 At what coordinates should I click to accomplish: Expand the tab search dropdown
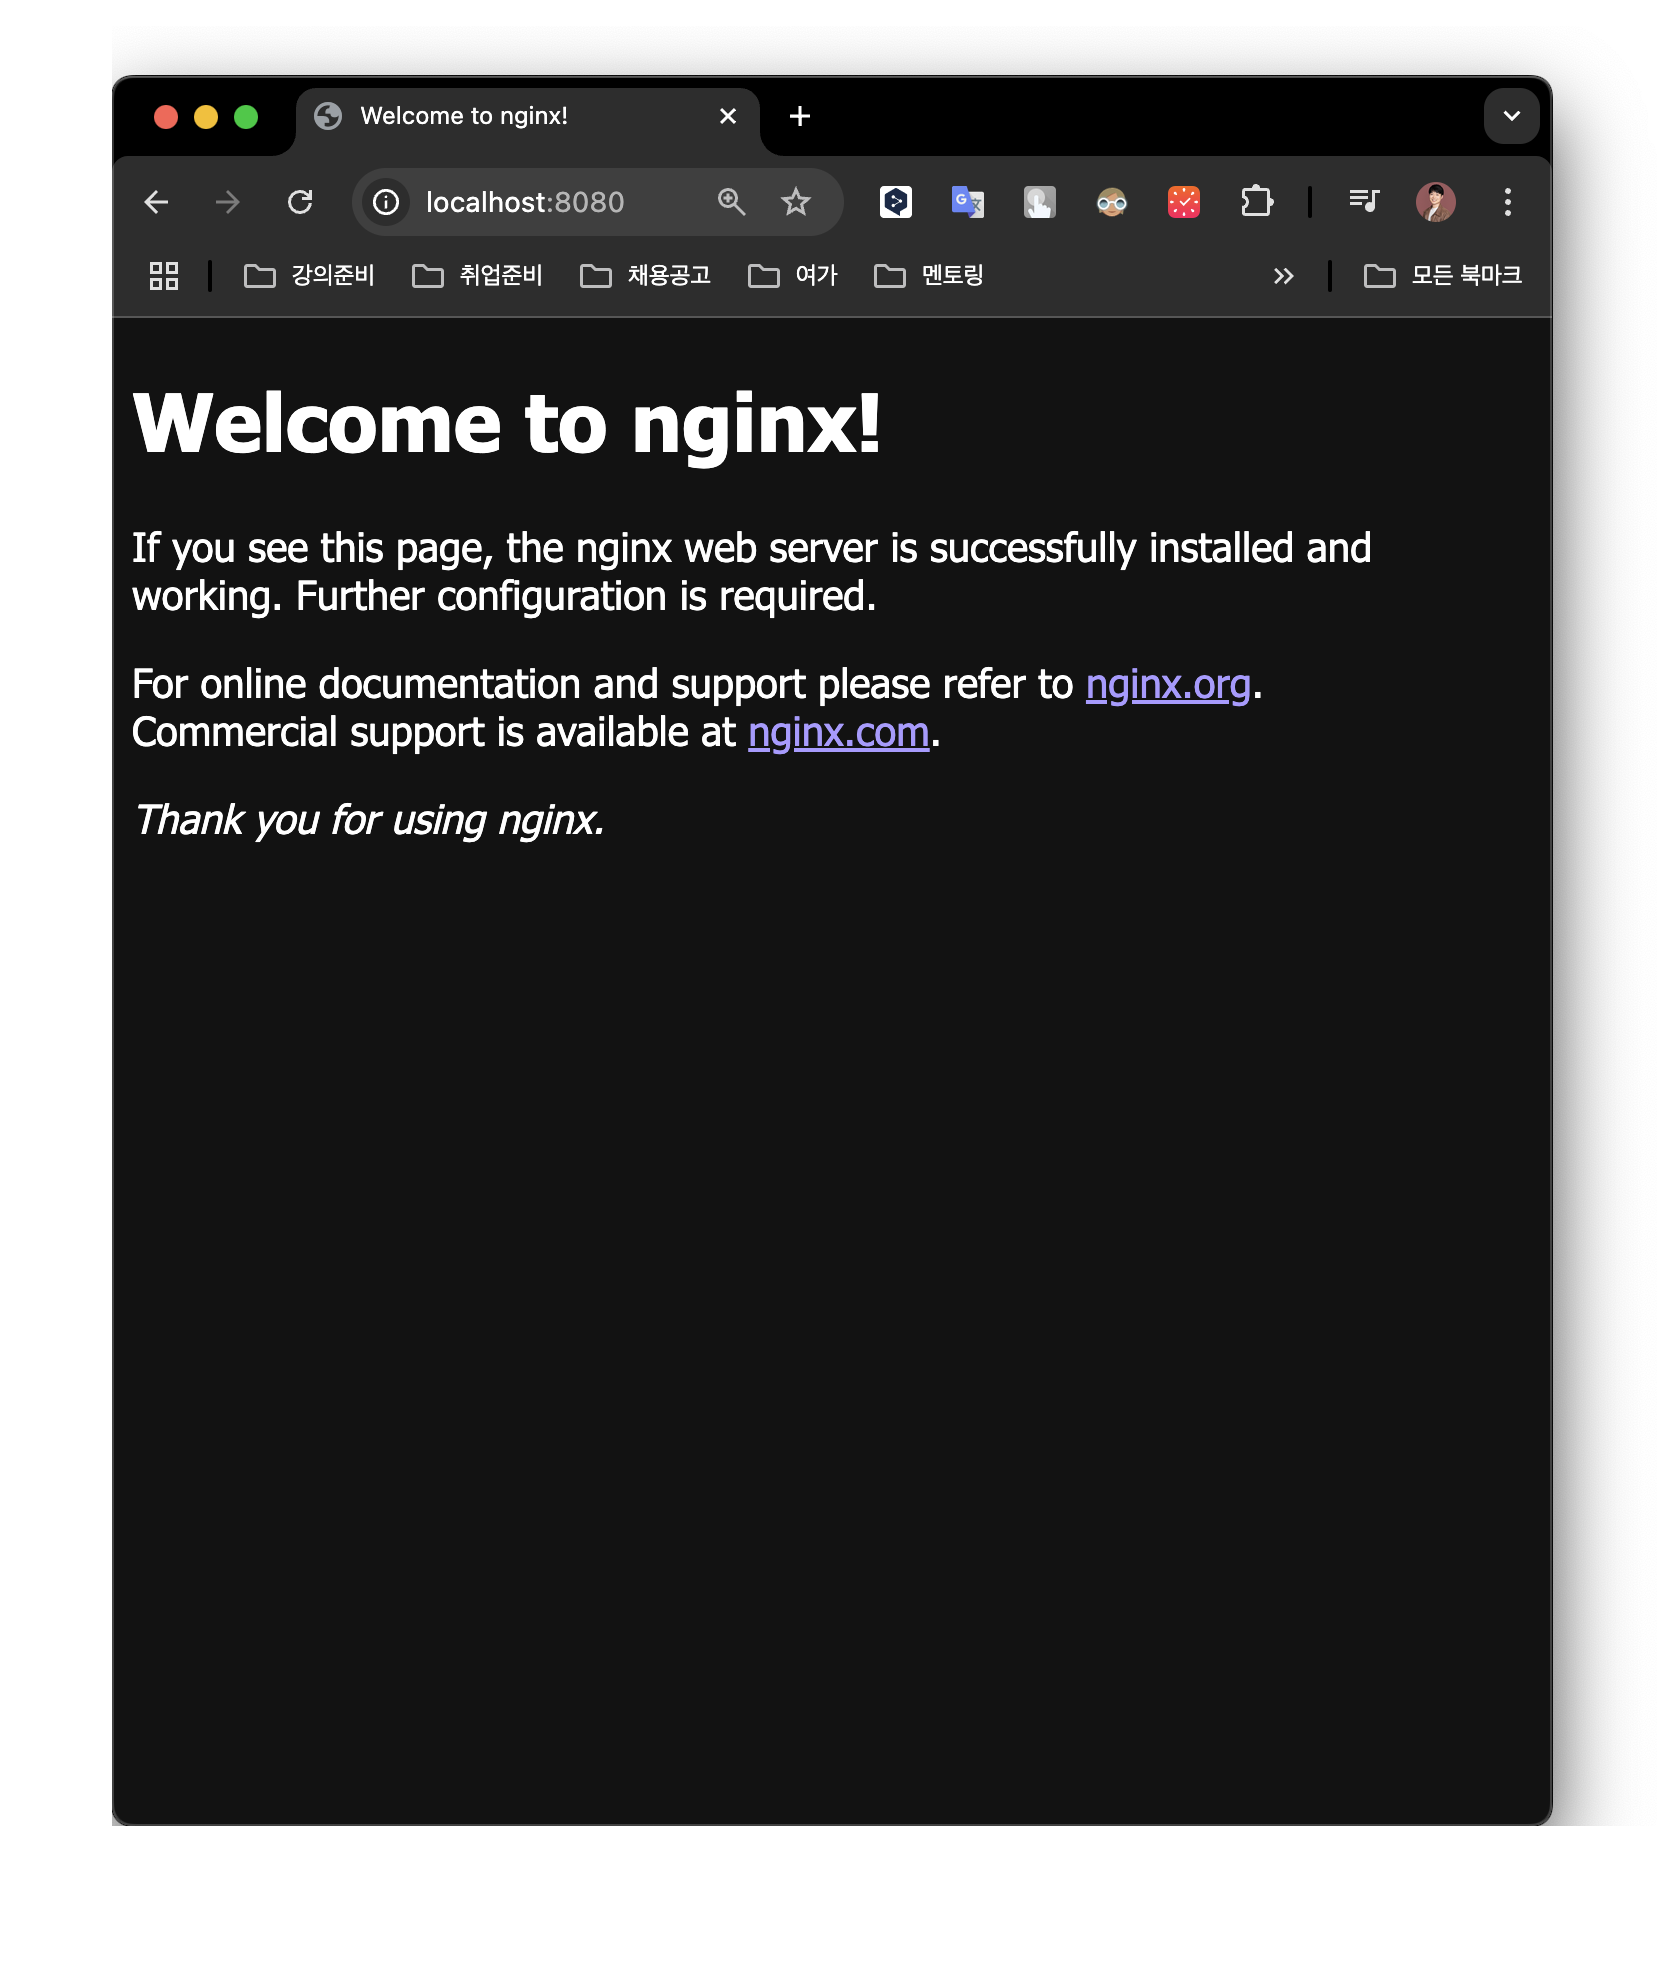pos(1512,117)
